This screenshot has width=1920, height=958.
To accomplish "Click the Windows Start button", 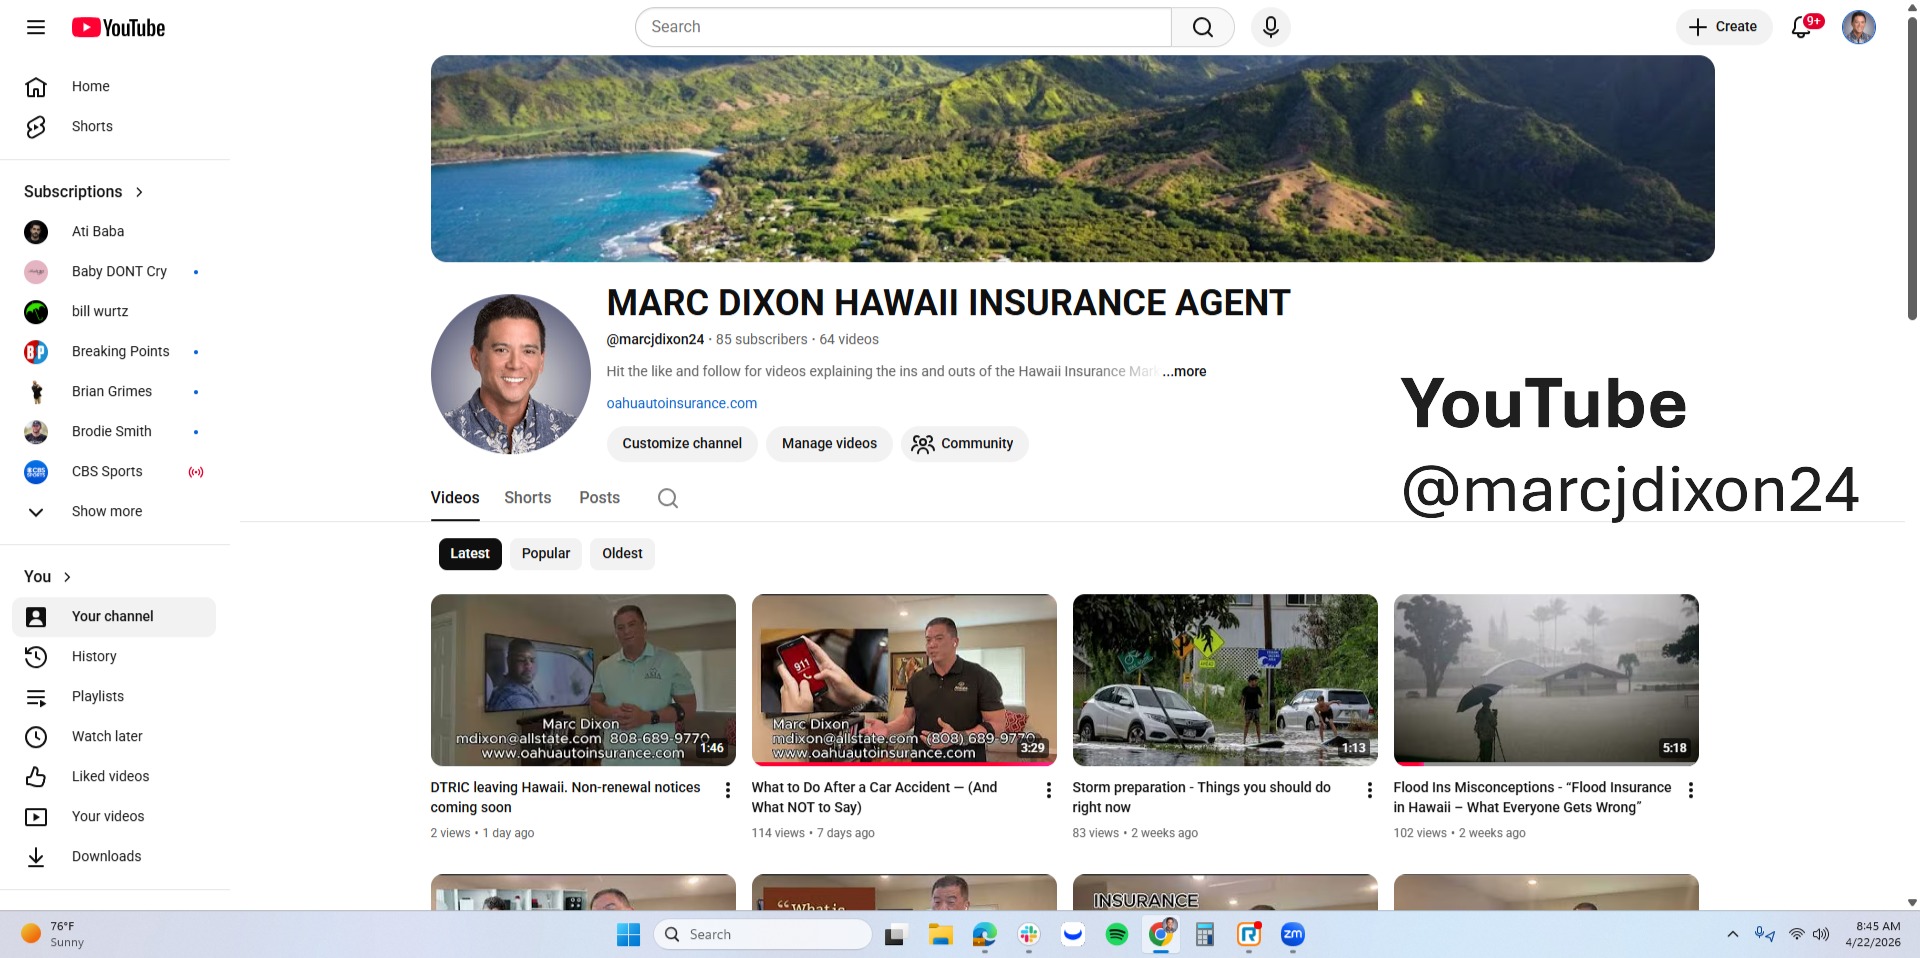I will tap(629, 934).
